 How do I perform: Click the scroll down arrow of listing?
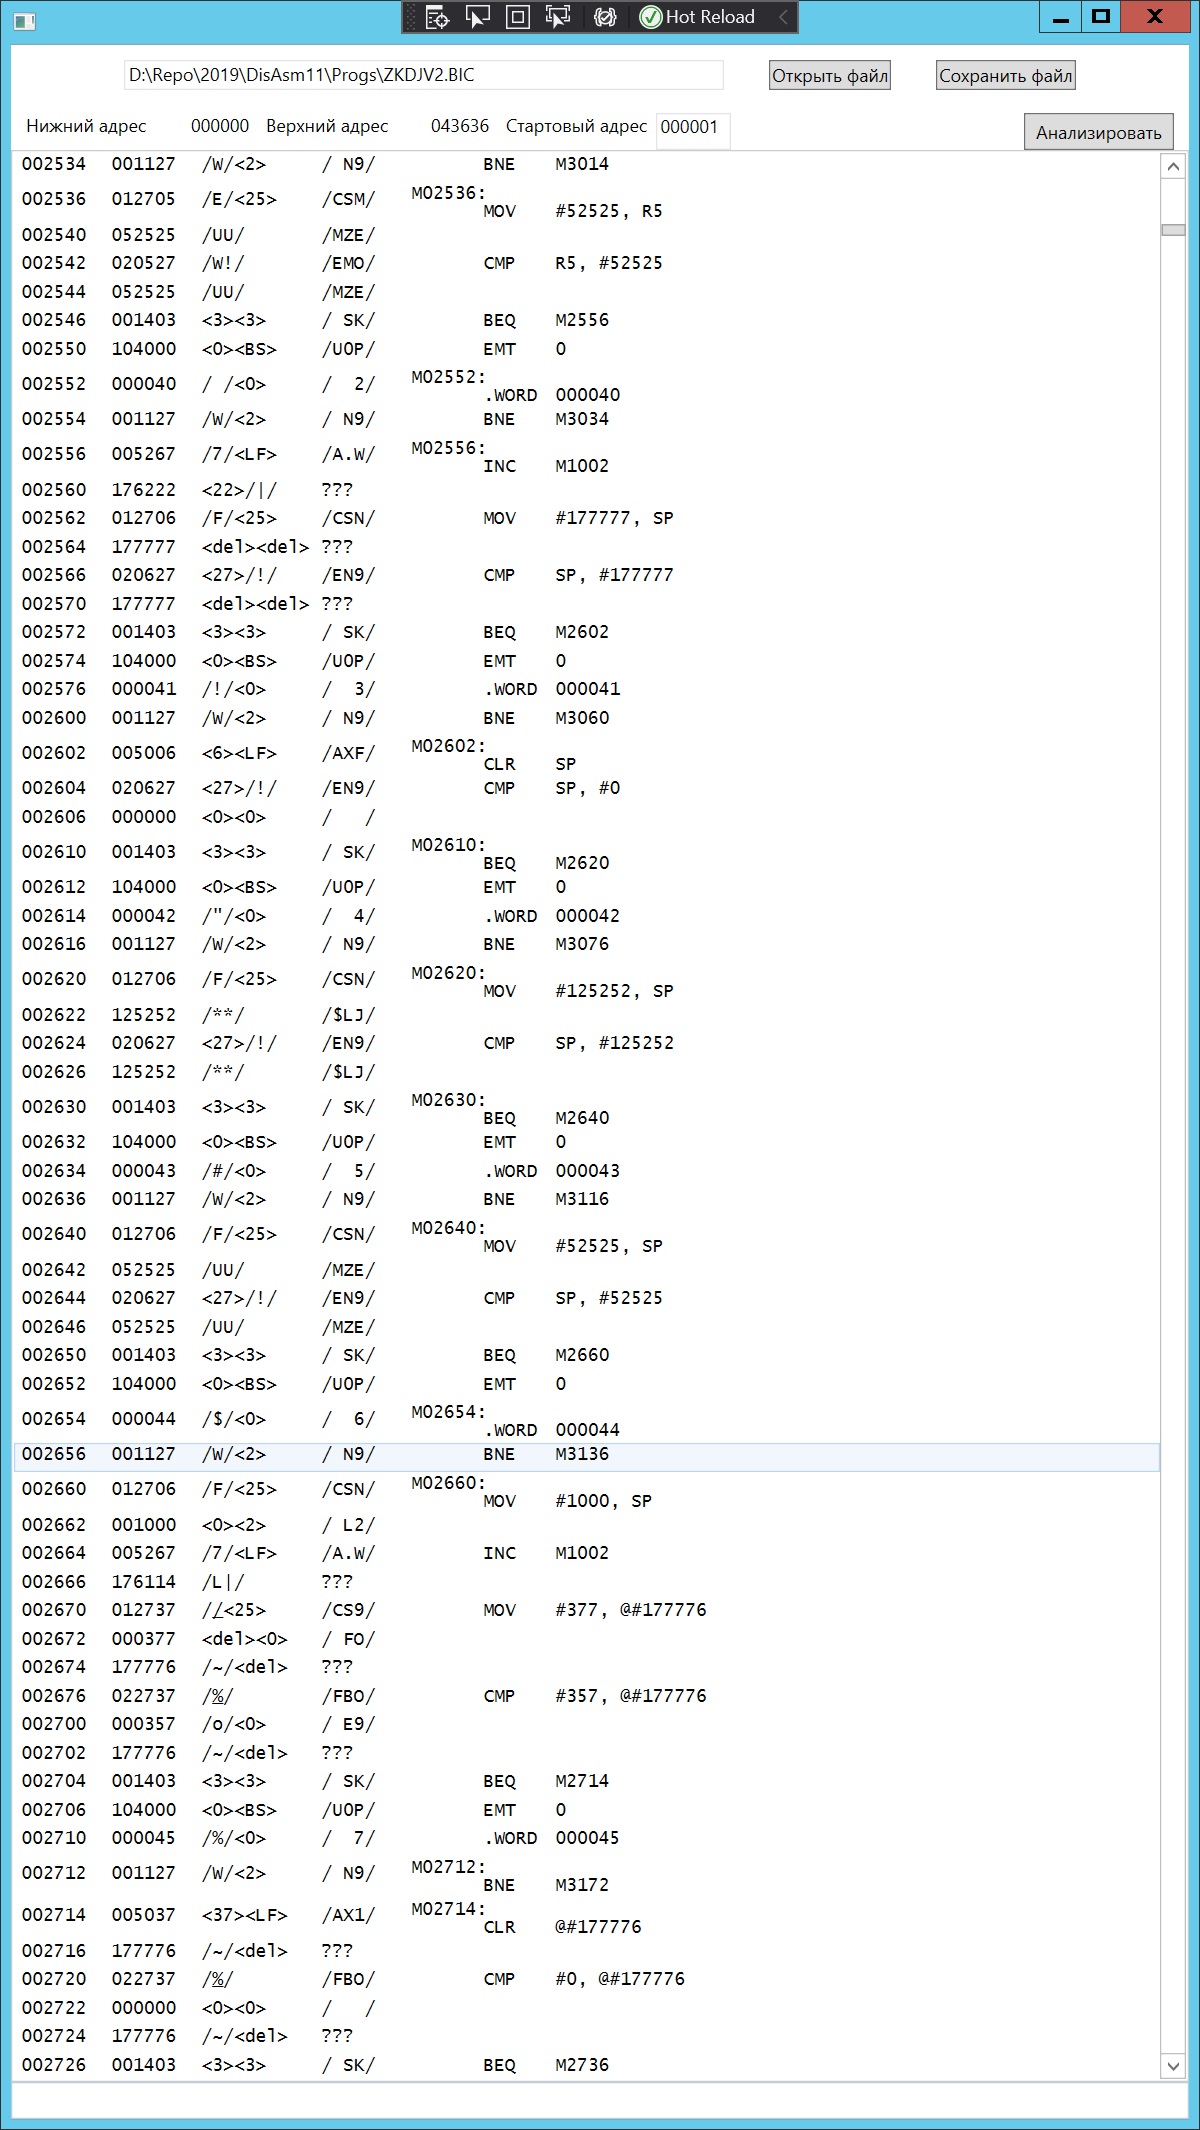tap(1173, 2065)
